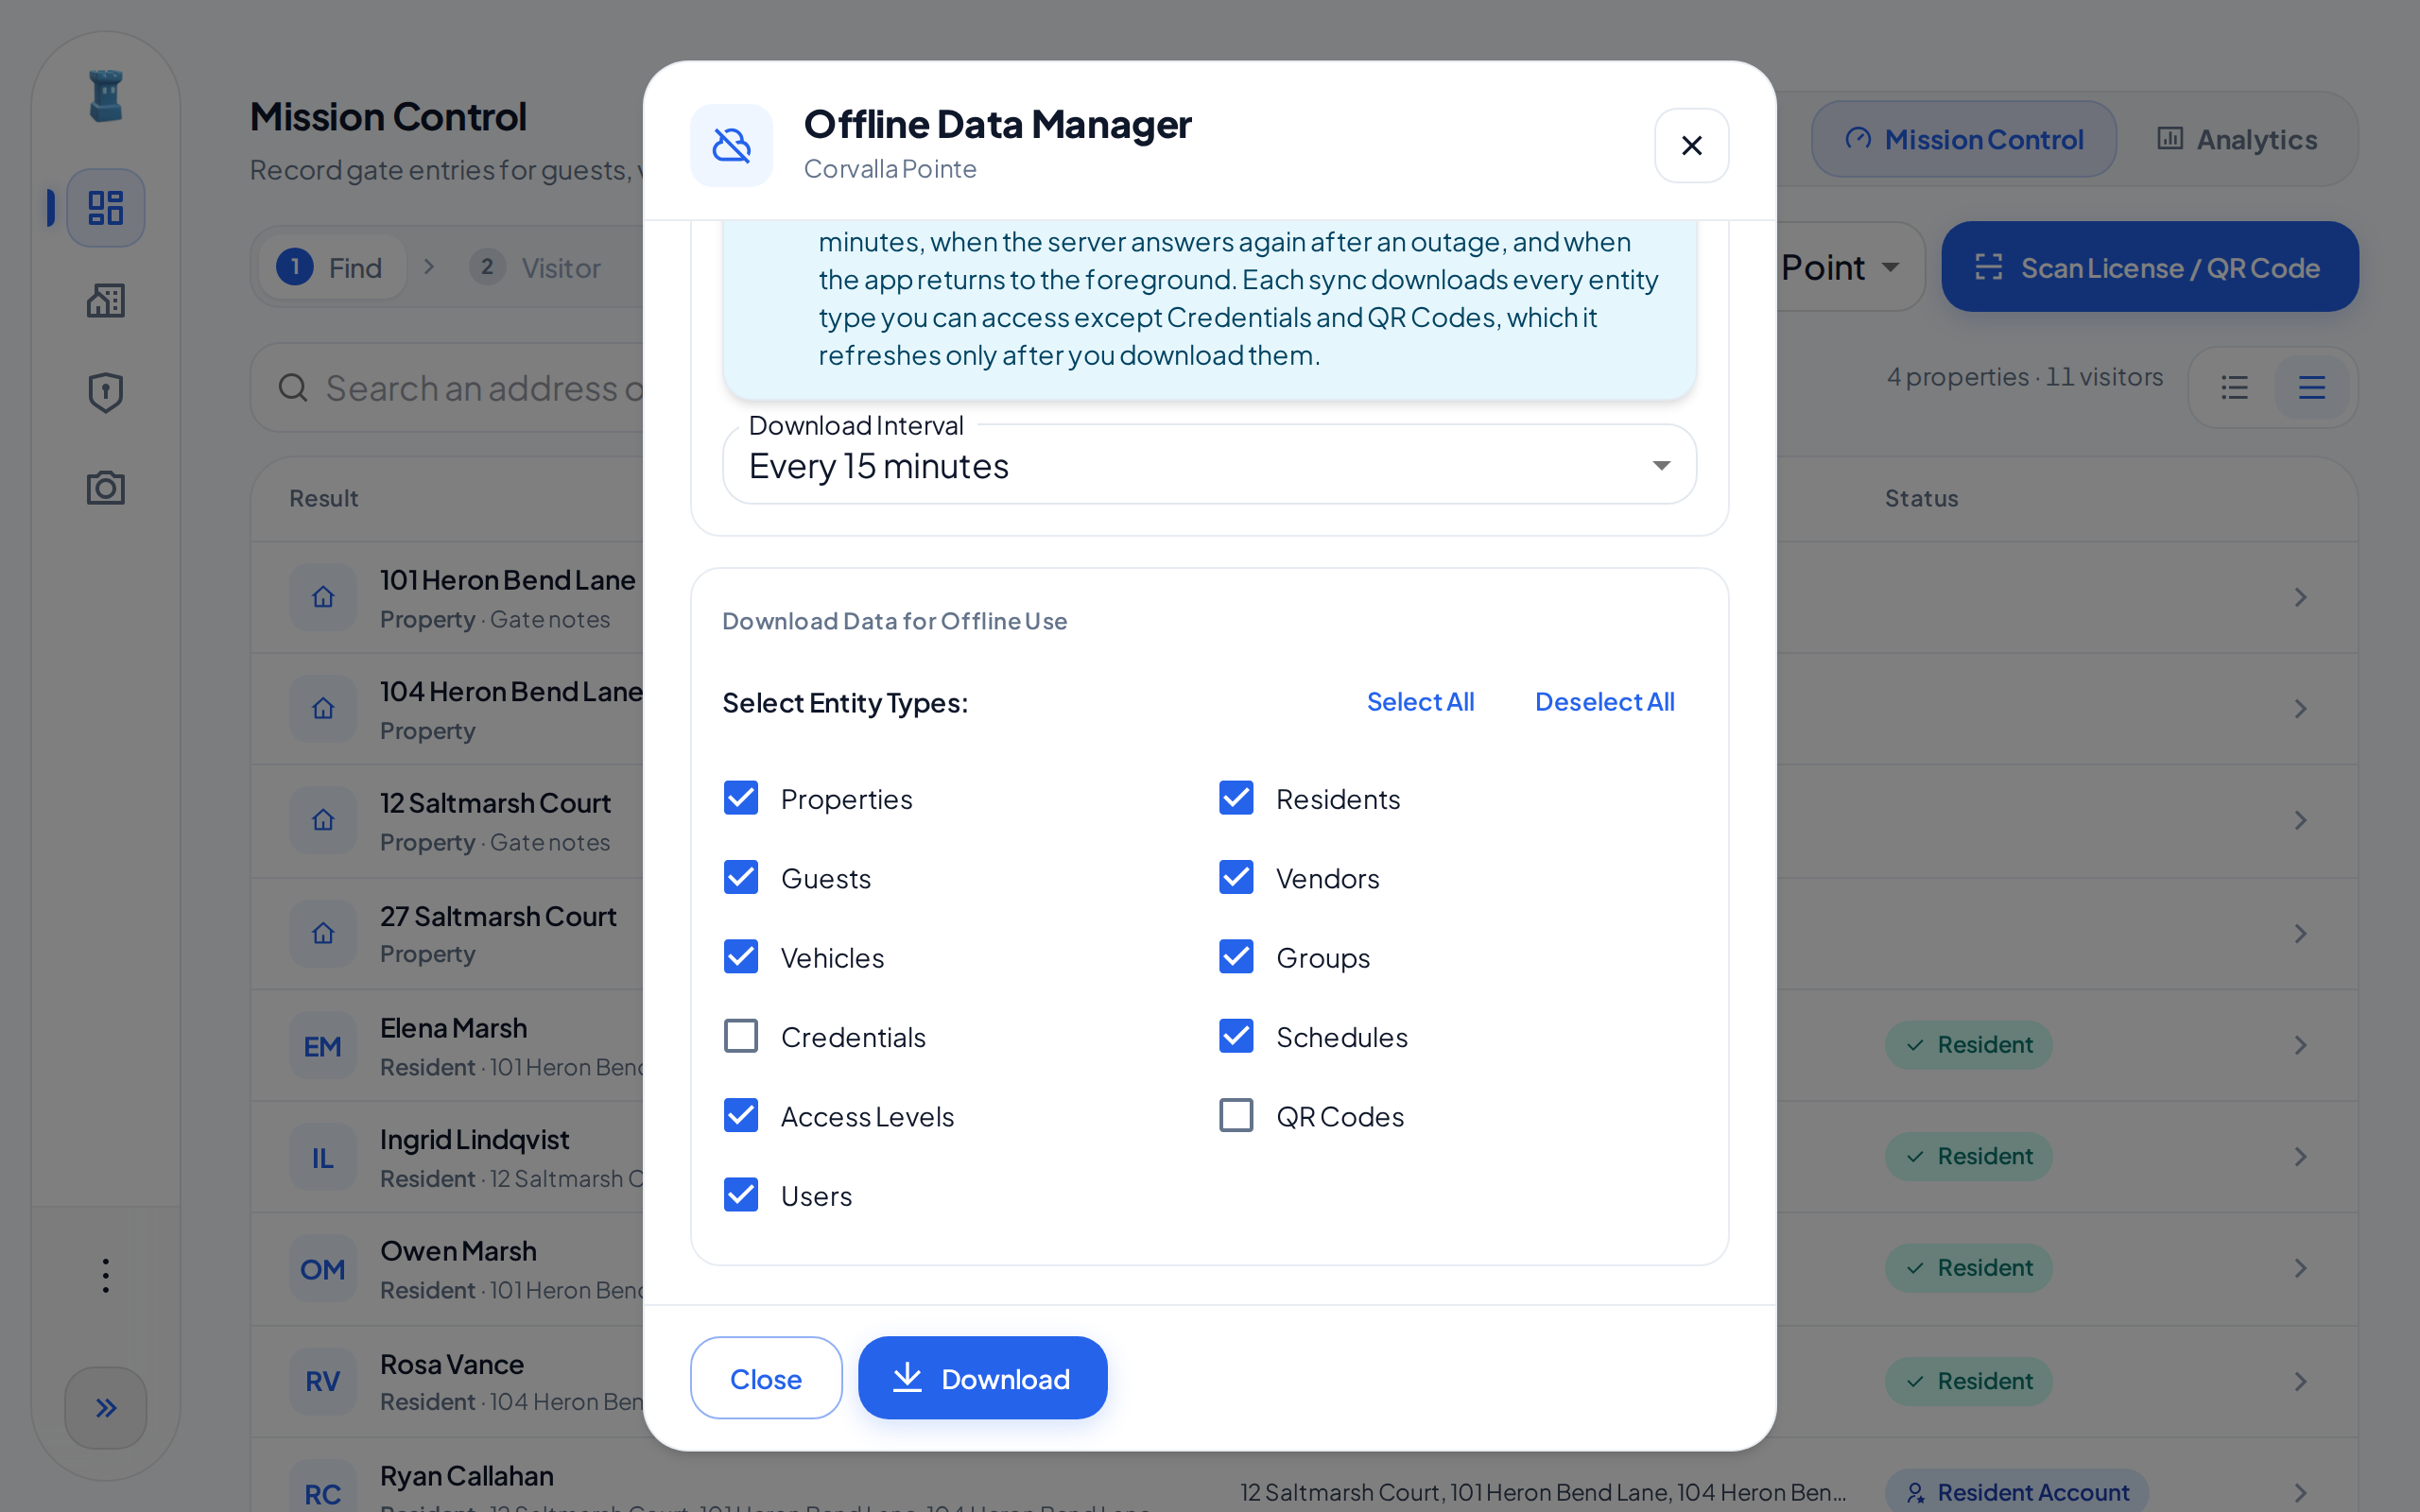Expand the 104 Heron Bend Lane row chevron
This screenshot has width=2420, height=1512.
[x=2300, y=709]
